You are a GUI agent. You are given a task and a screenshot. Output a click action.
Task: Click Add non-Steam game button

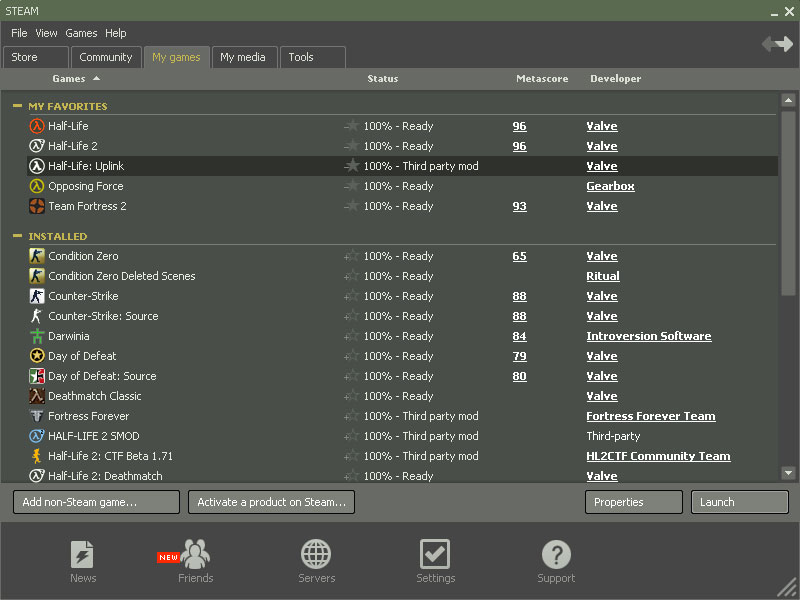(96, 502)
